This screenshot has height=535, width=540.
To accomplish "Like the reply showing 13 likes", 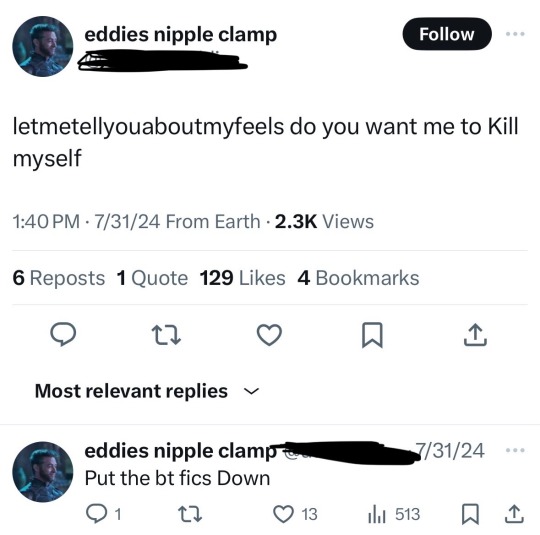I will pos(295,514).
